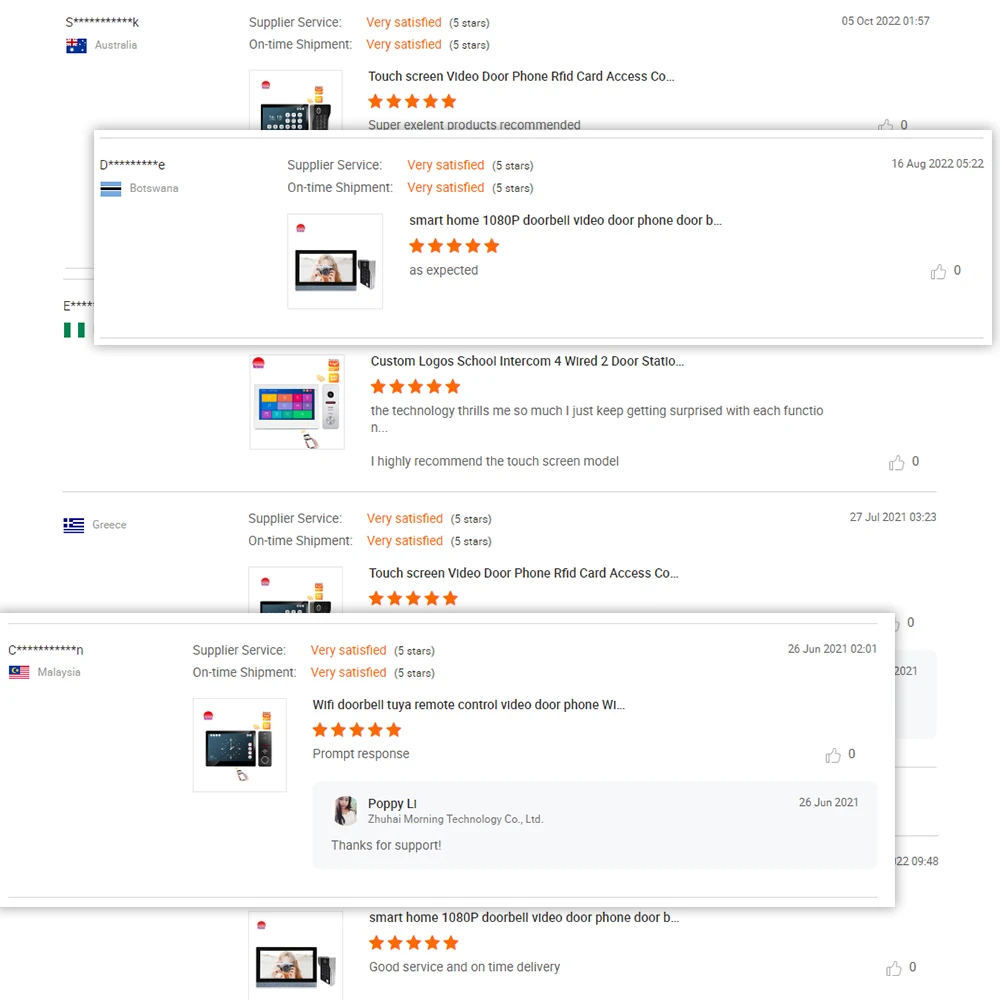View the Botswana review product thumbnail
Screen dimensions: 1000x1000
tap(335, 261)
